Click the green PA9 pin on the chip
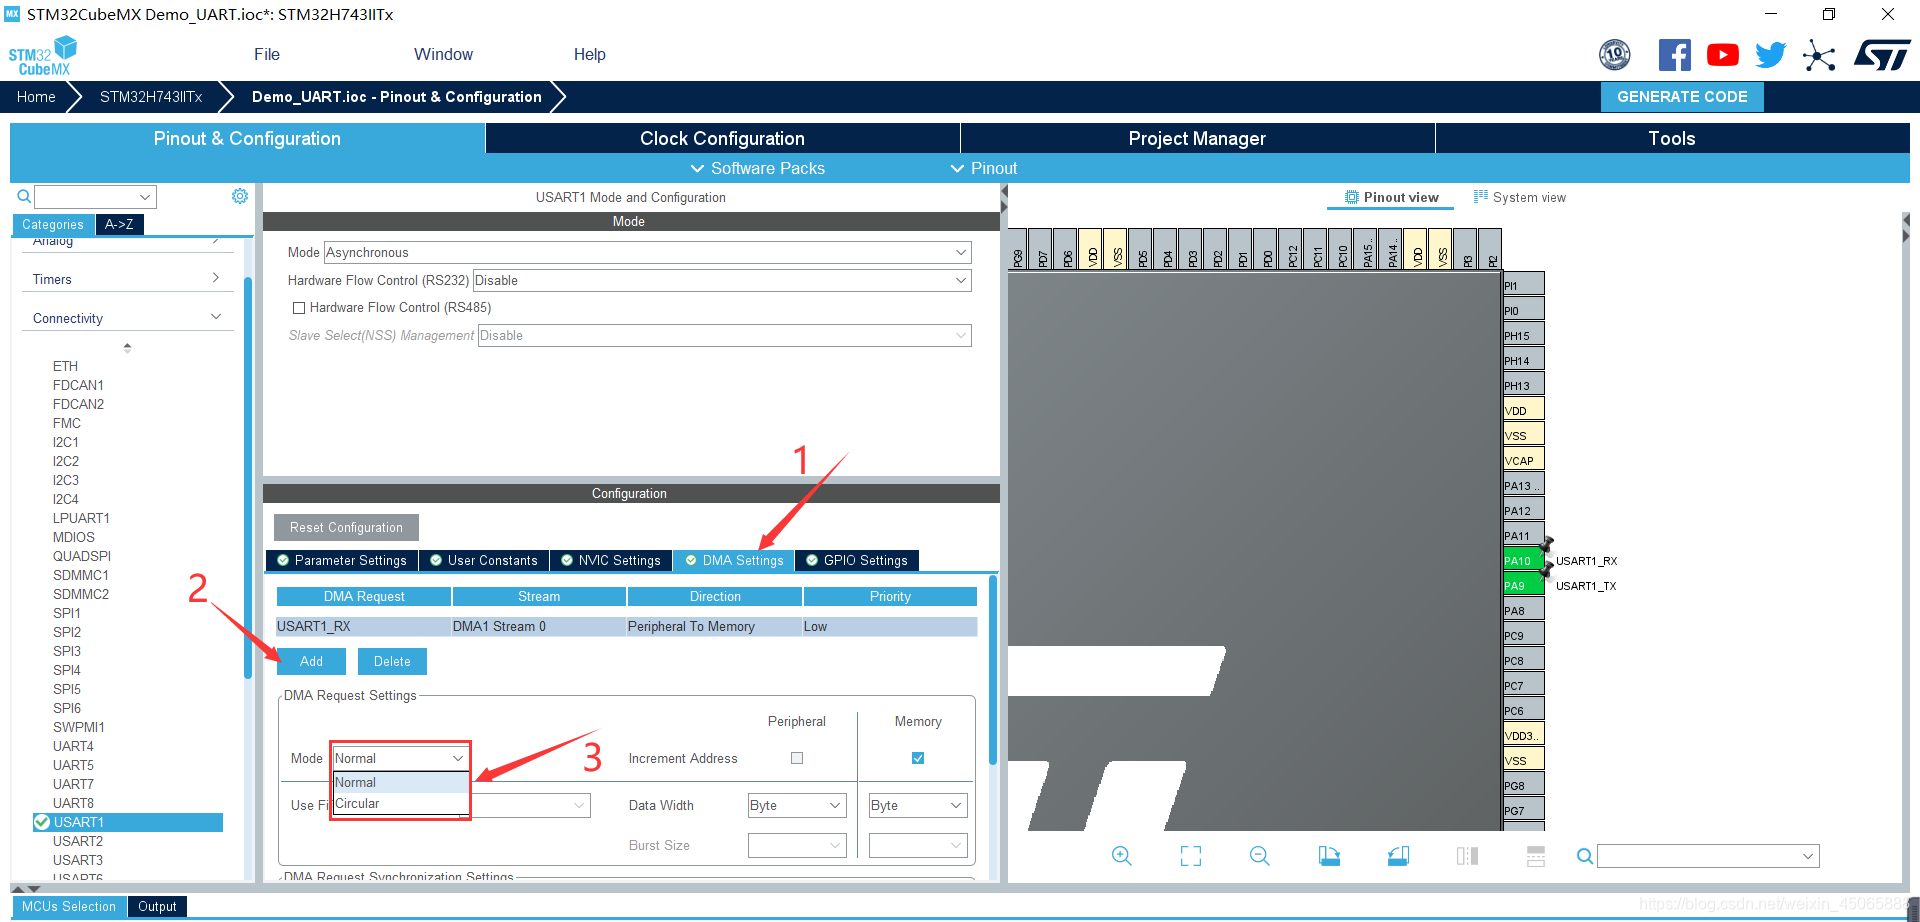The width and height of the screenshot is (1920, 922). [1523, 585]
